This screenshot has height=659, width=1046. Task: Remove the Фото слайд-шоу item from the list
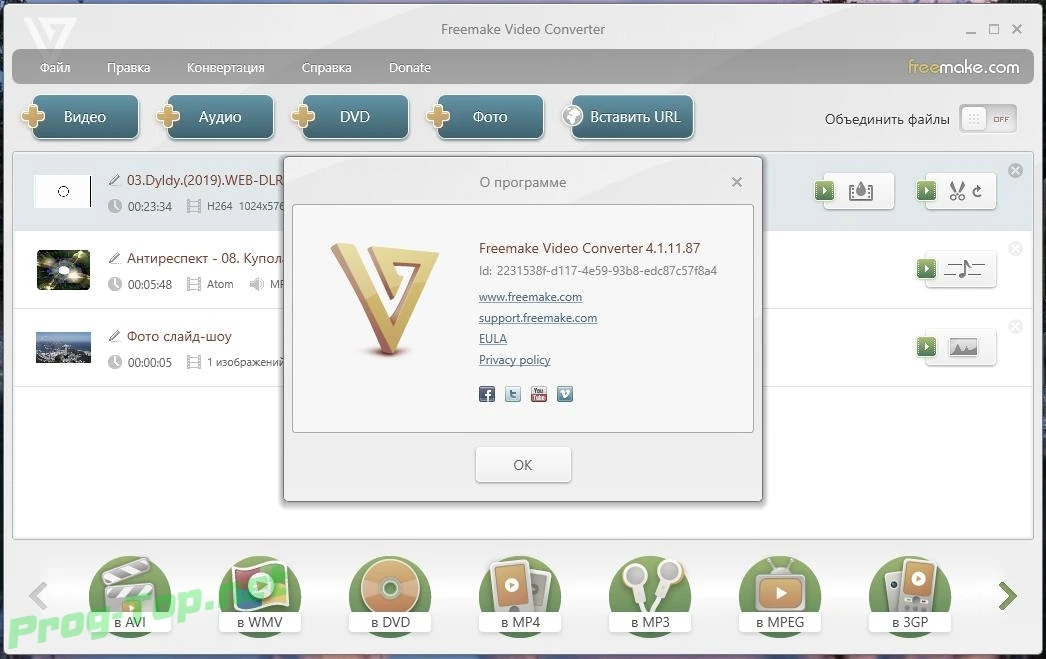point(1015,326)
